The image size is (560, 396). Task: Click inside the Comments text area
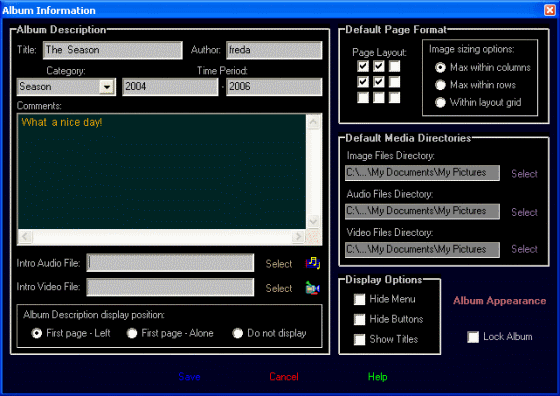tap(162, 171)
